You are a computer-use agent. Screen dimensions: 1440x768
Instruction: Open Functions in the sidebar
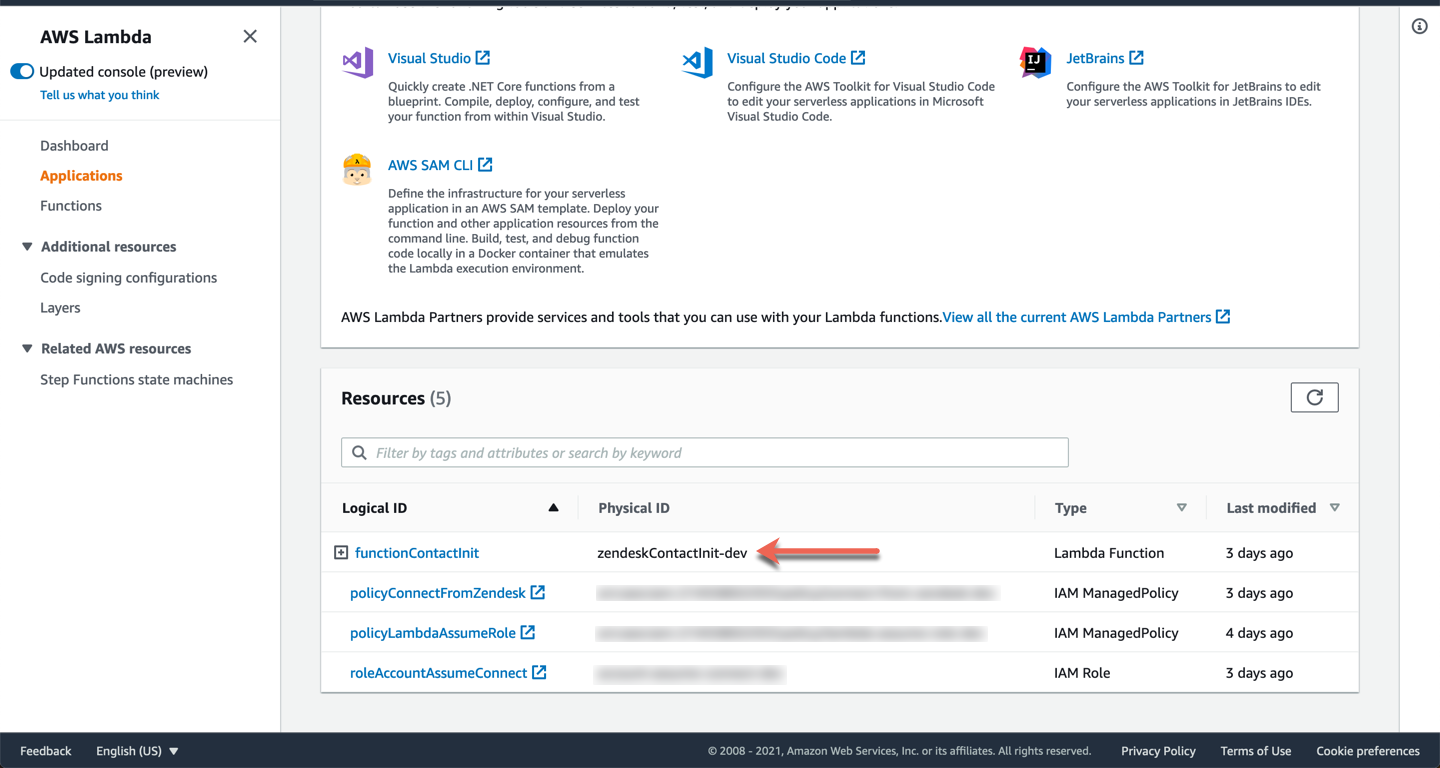(x=71, y=206)
